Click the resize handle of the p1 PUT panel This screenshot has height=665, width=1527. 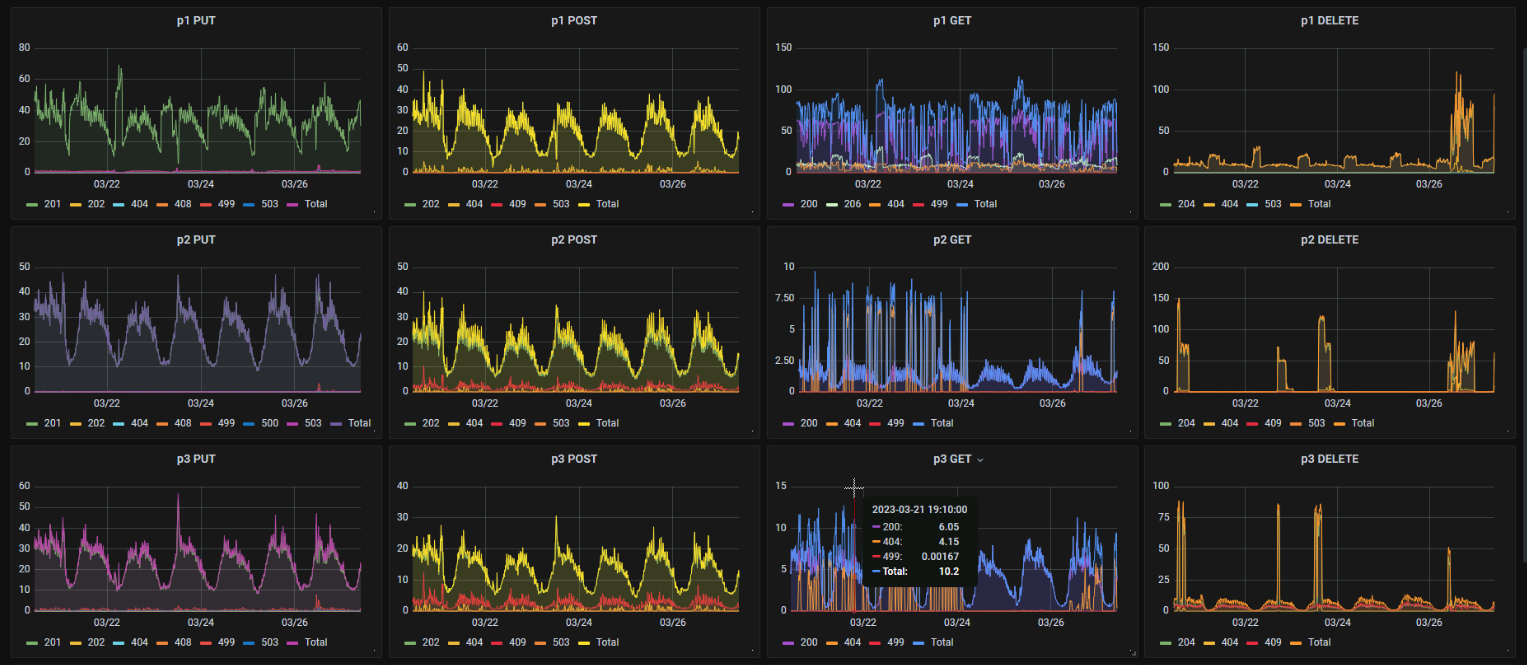coord(376,213)
